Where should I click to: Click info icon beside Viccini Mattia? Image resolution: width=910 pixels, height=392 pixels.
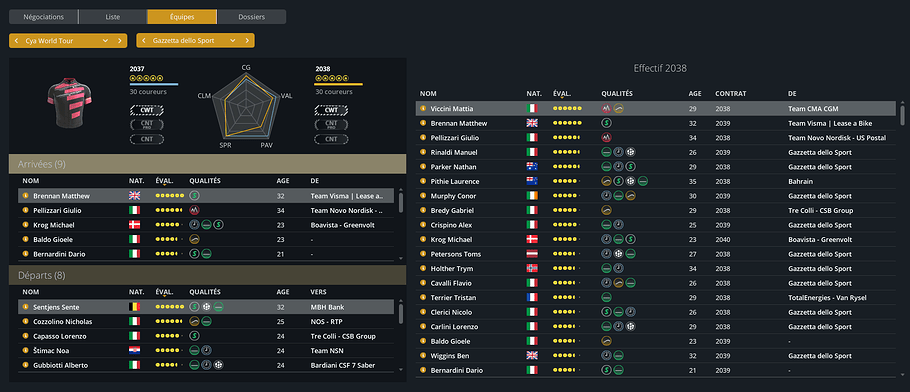point(423,109)
